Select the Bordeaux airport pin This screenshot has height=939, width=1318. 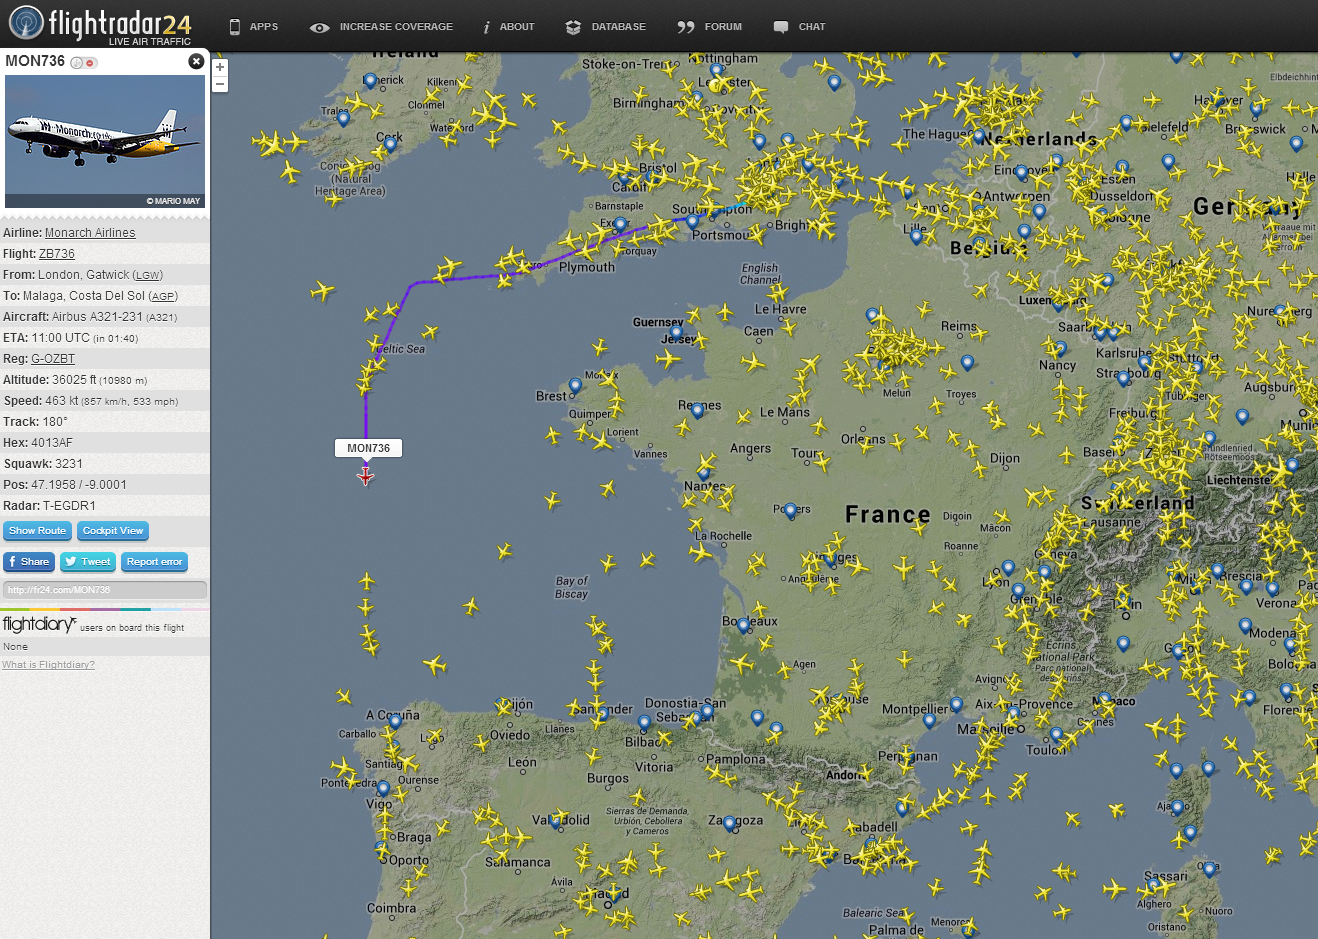743,625
